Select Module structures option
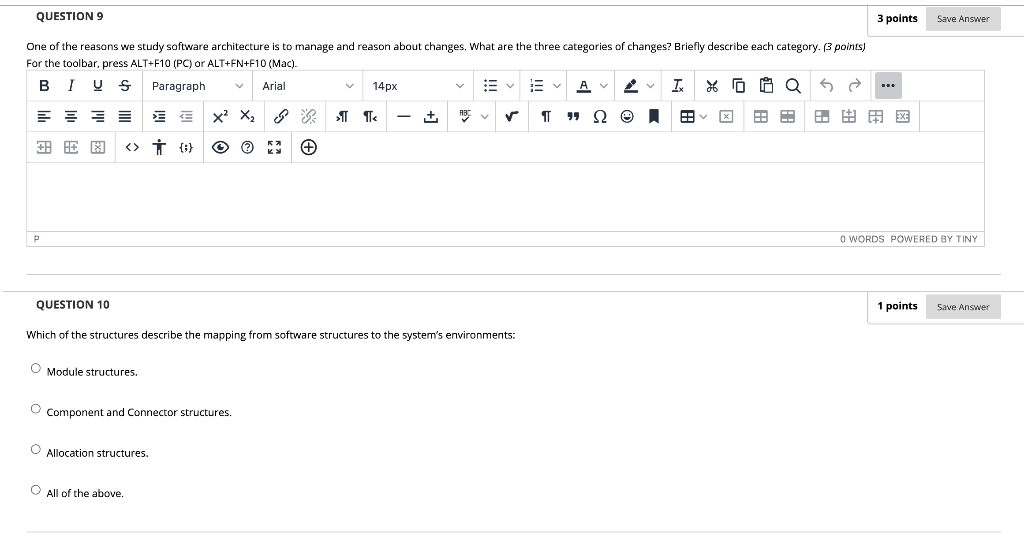The height and width of the screenshot is (536, 1024). [x=36, y=368]
